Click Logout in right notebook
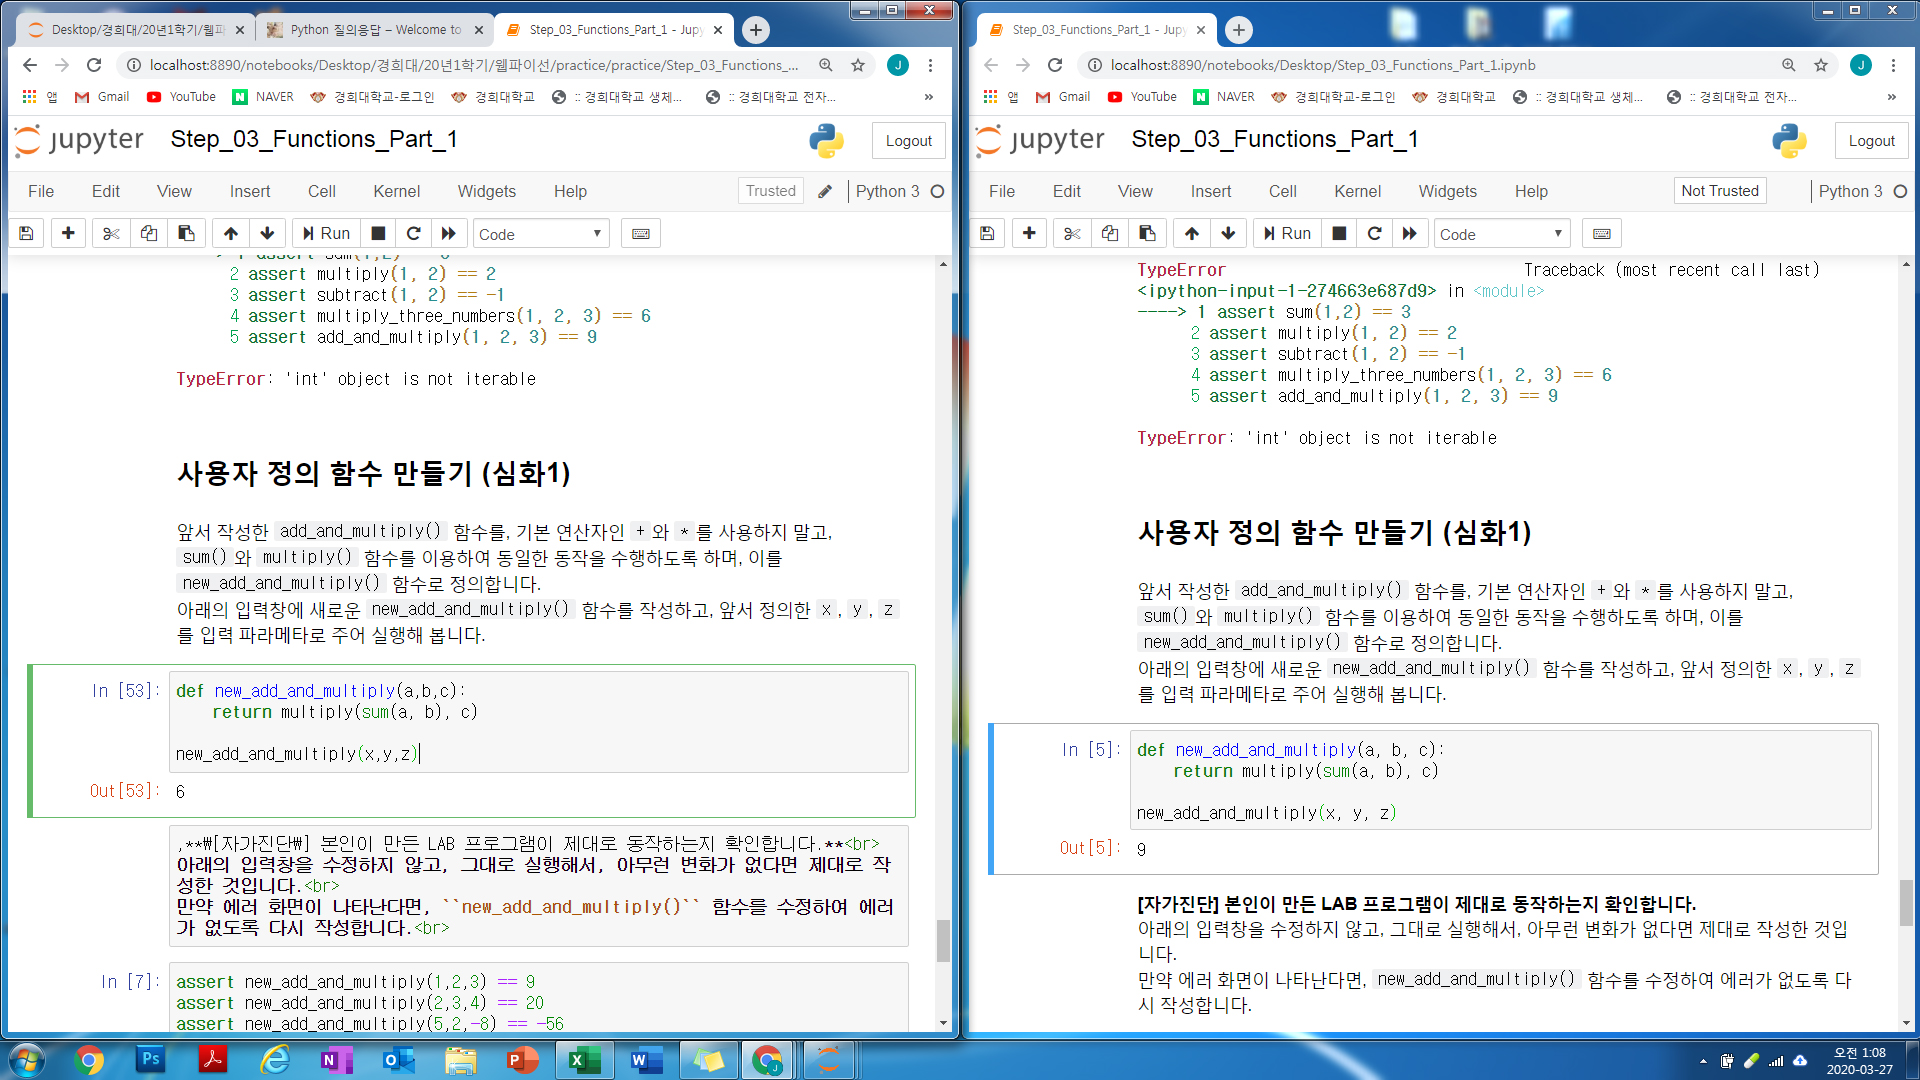 pos(1871,141)
